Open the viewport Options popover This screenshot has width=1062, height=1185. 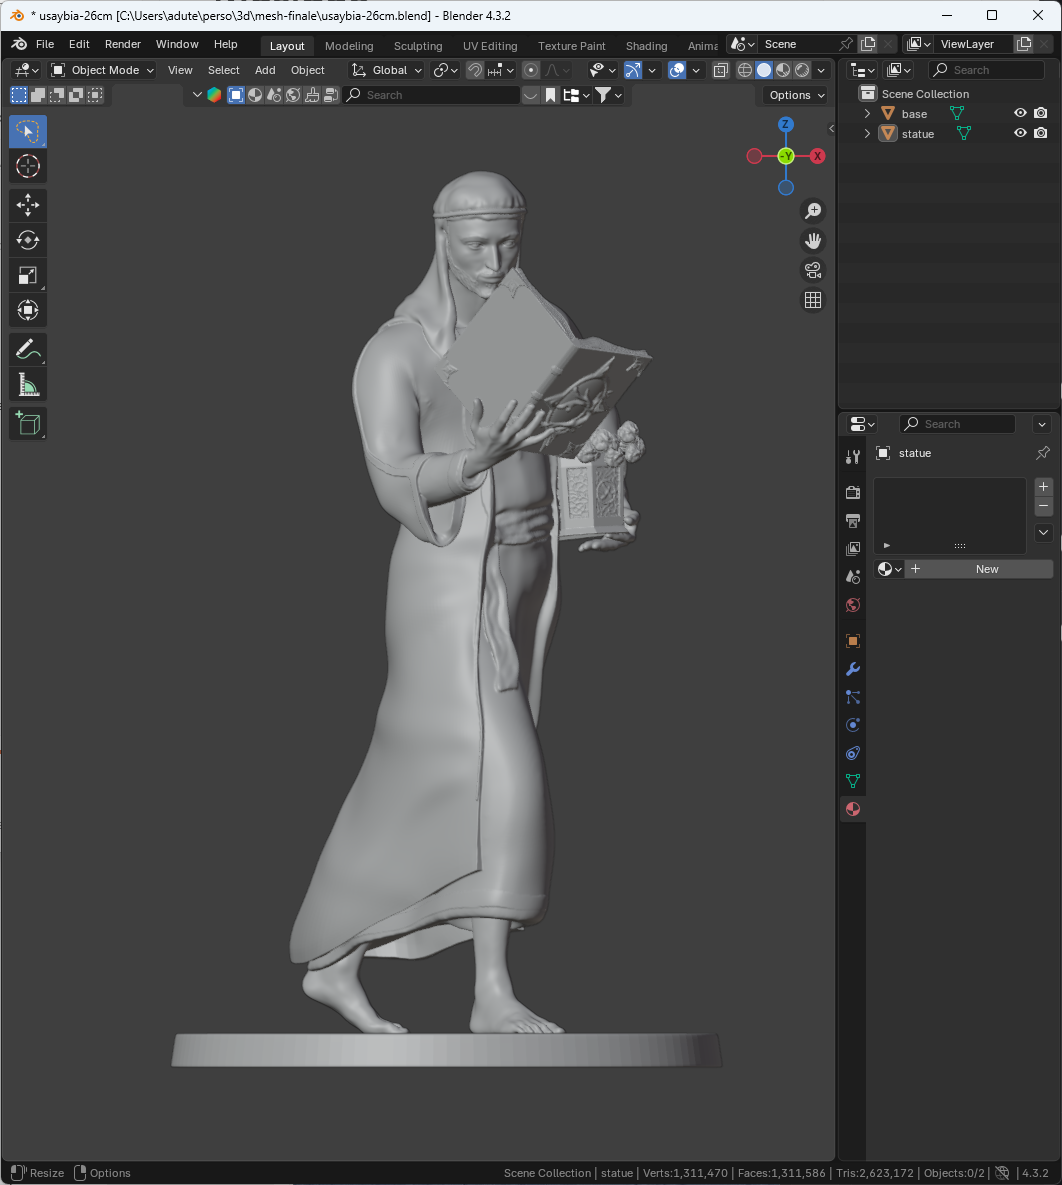point(796,95)
